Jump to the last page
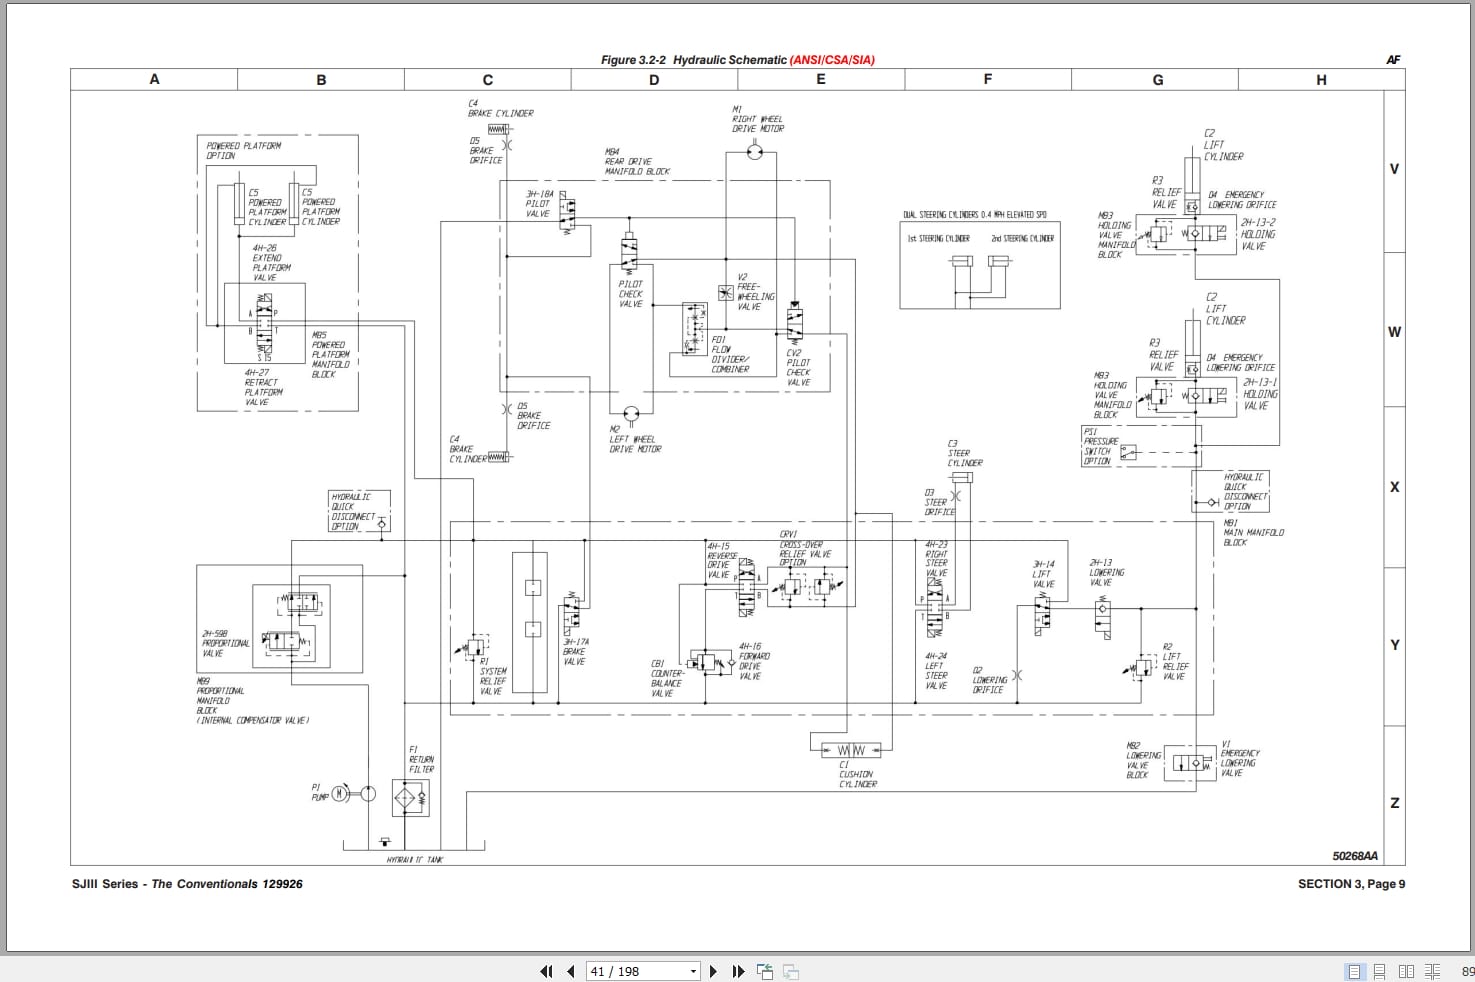The width and height of the screenshot is (1475, 982). tap(738, 971)
